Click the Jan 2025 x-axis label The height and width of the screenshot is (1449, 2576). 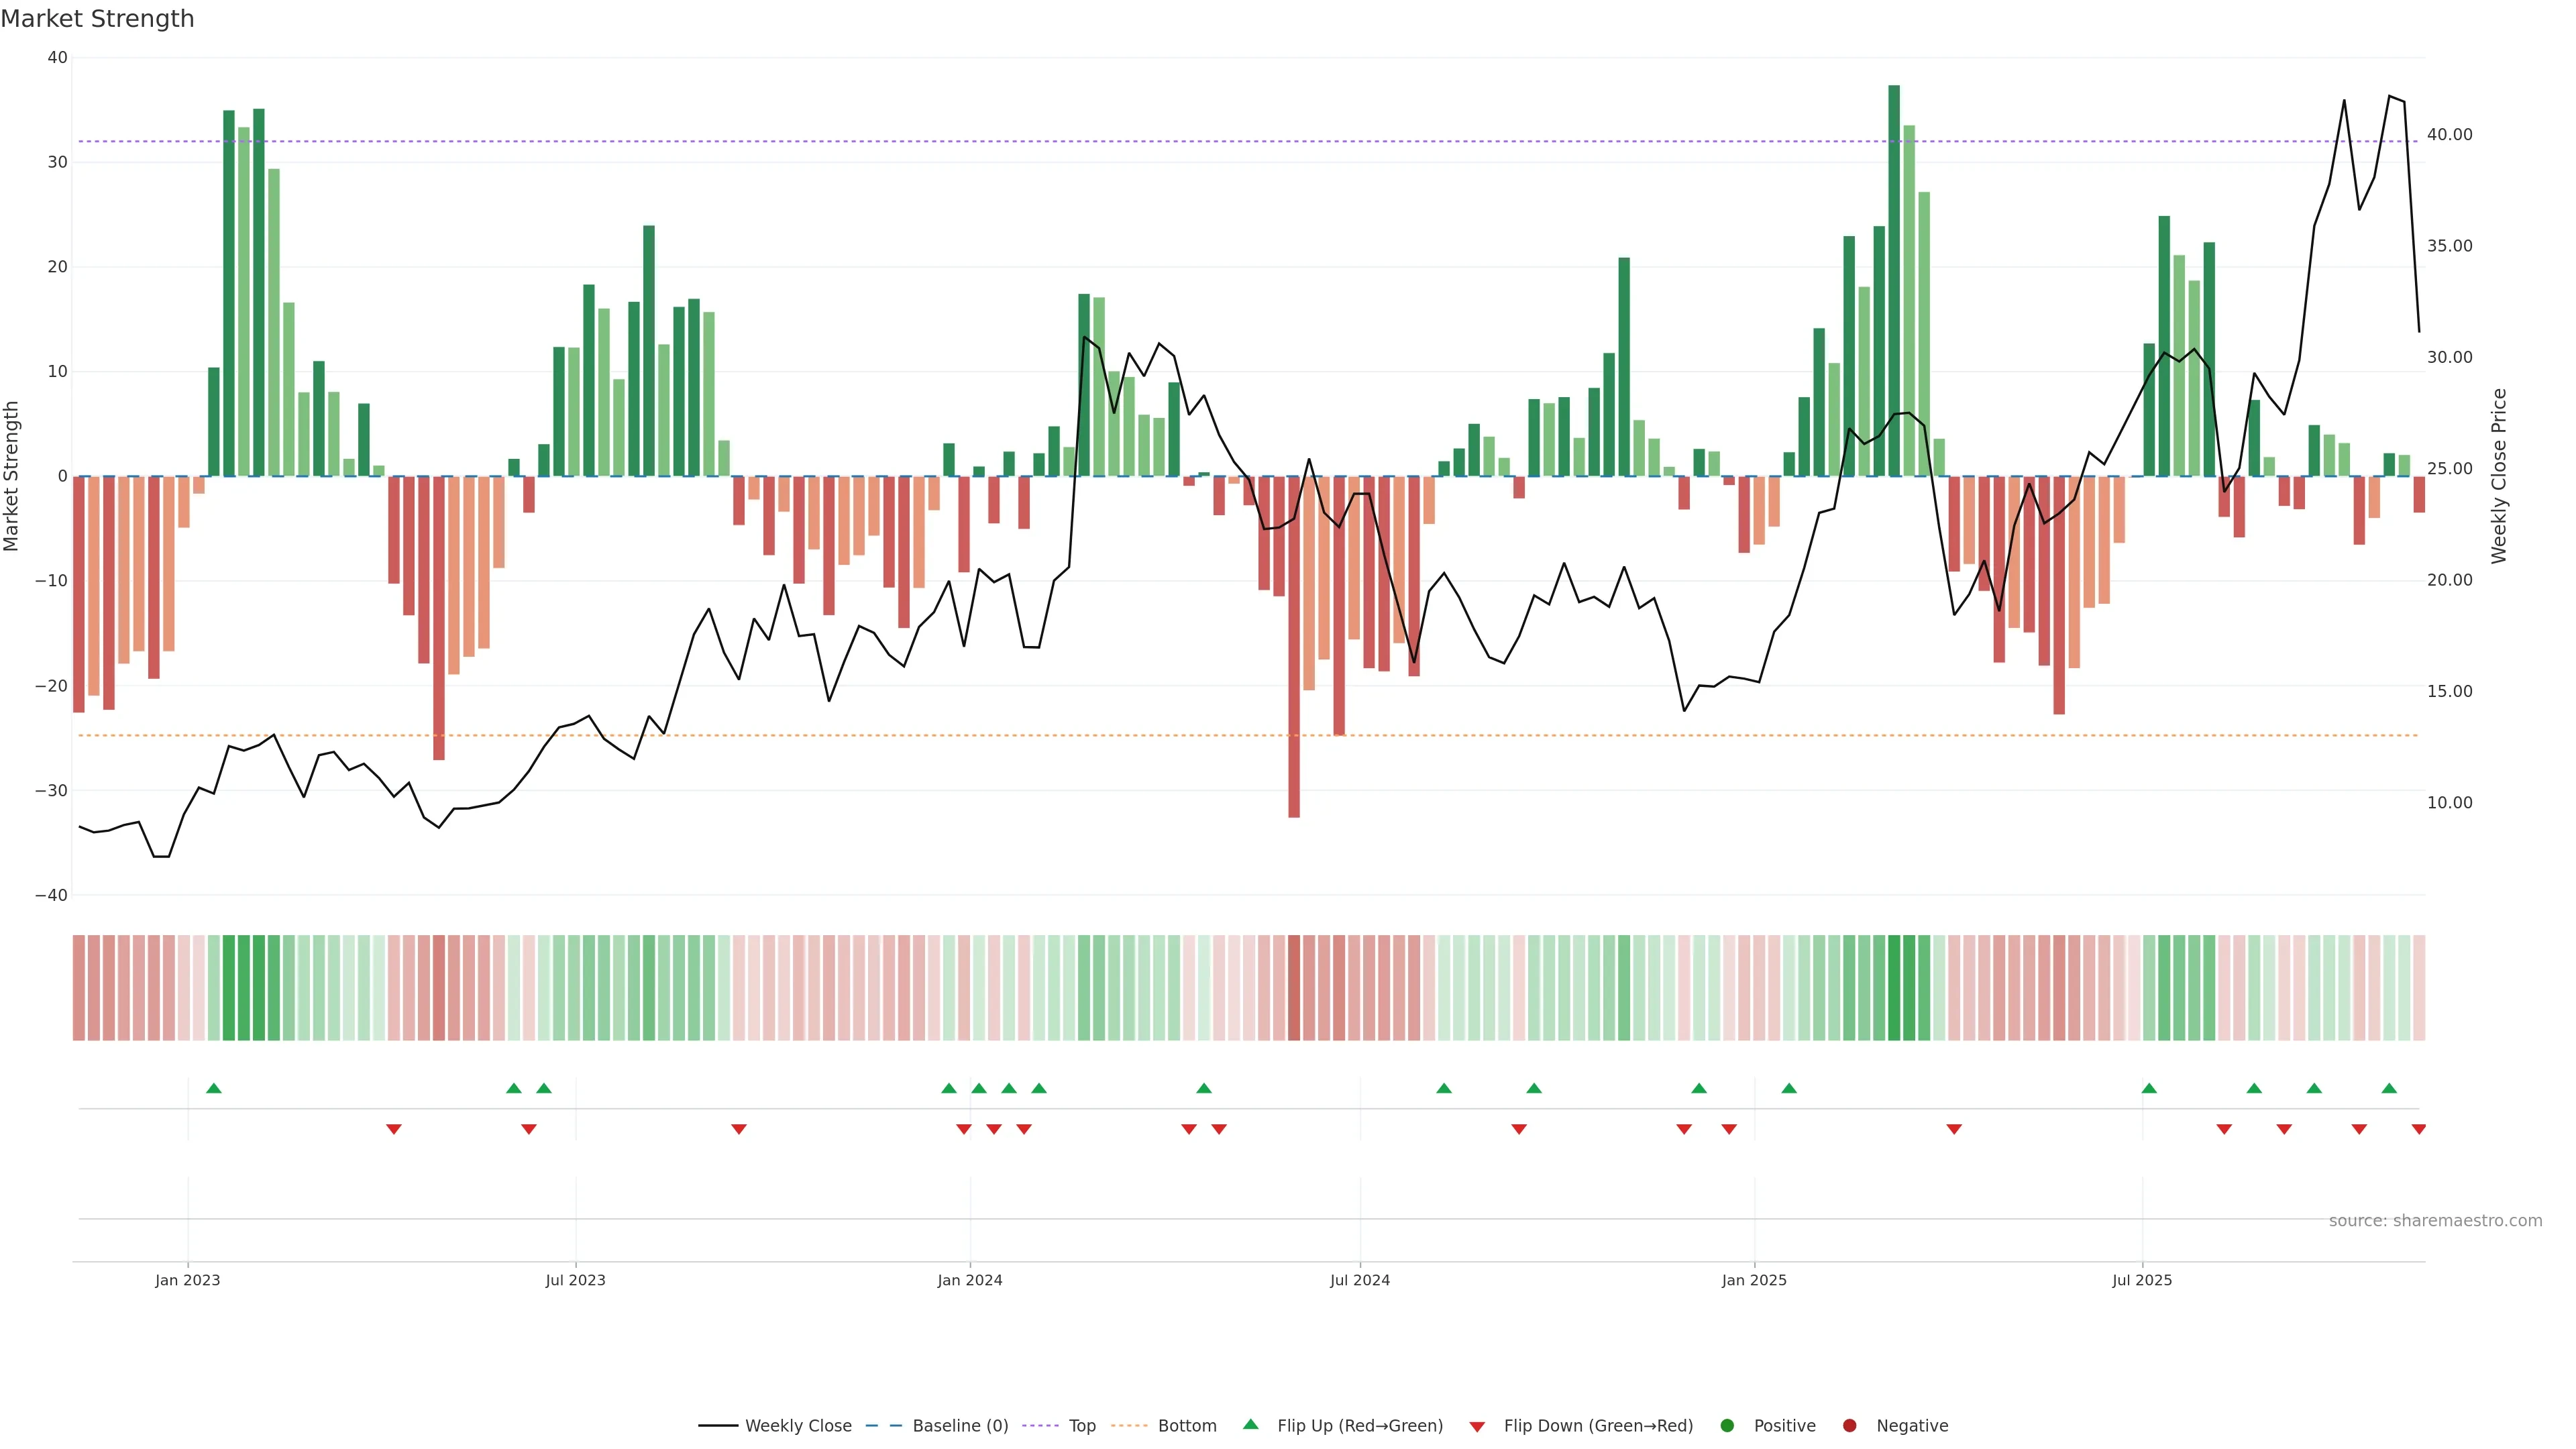click(1754, 1280)
